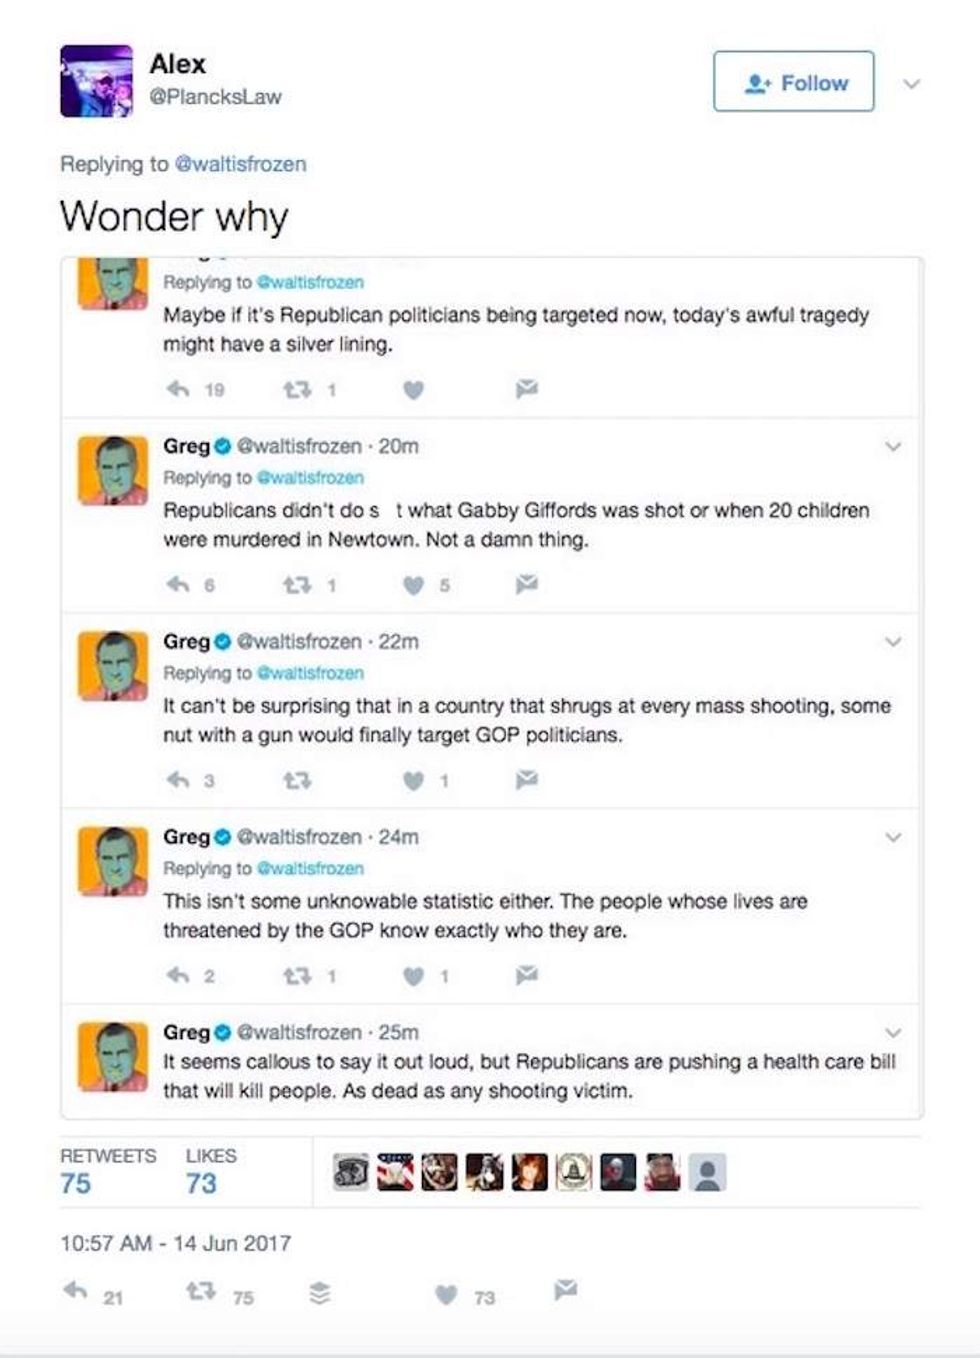View the list of 75 retweets
Viewport: 980px width, 1358px height.
76,1183
